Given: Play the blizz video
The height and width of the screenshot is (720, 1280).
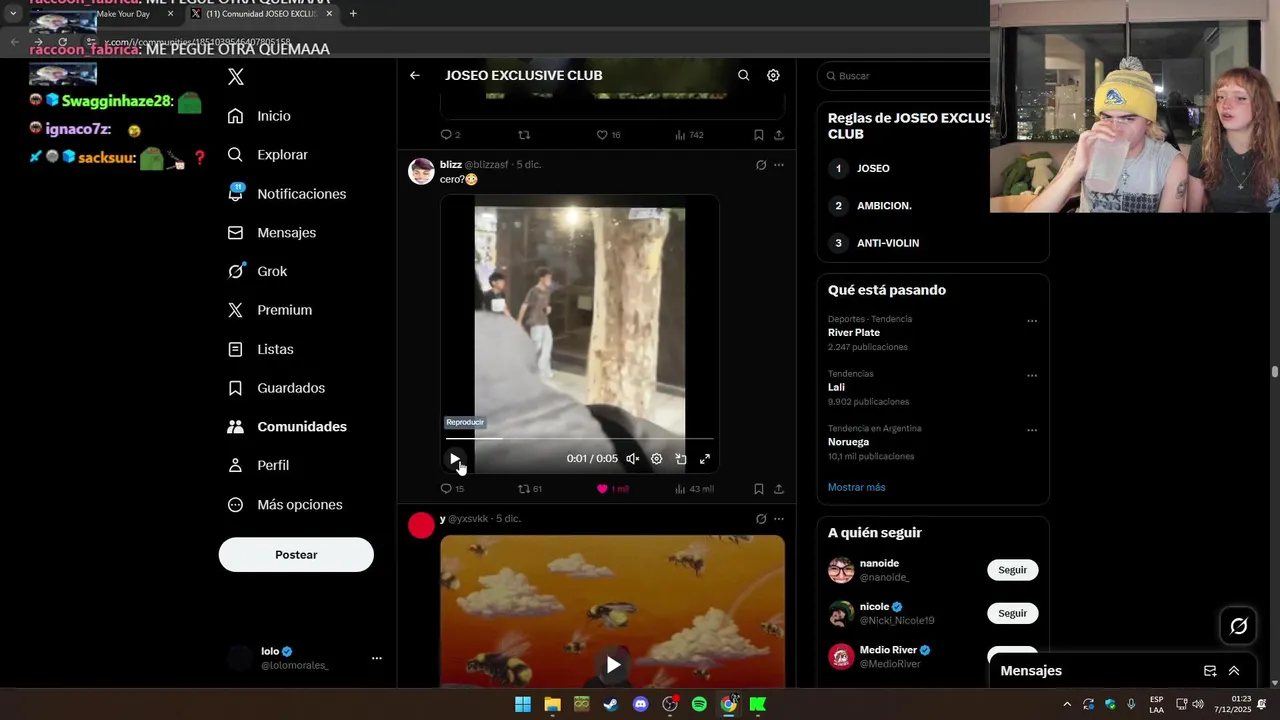Looking at the screenshot, I should [x=455, y=459].
